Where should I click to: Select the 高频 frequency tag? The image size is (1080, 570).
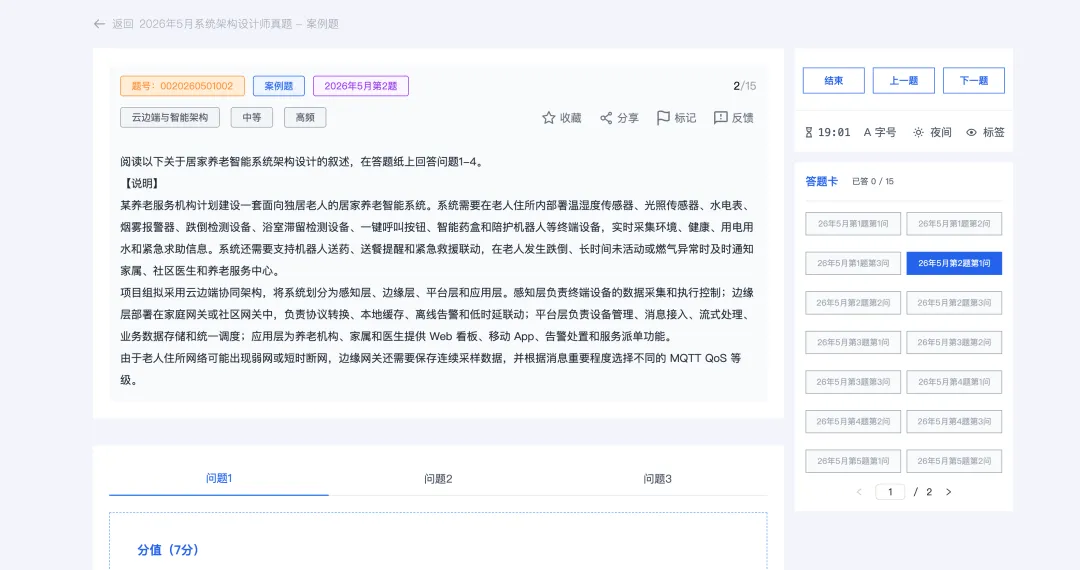[x=305, y=118]
